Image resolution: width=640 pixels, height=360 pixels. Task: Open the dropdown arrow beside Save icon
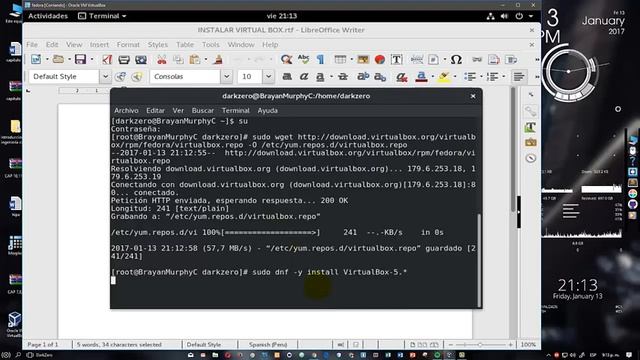[91, 60]
